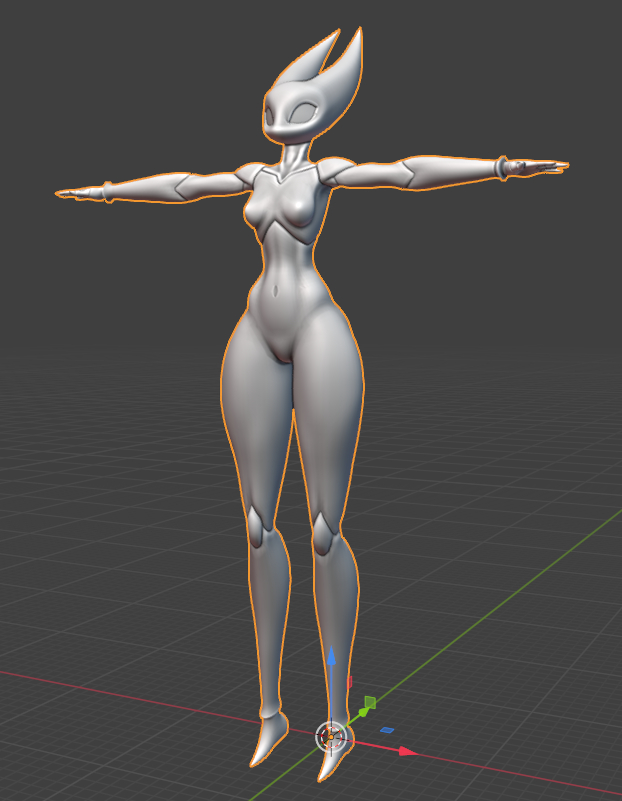622x801 pixels.
Task: Click the green Y-axis arrow tip
Action: coord(362,711)
